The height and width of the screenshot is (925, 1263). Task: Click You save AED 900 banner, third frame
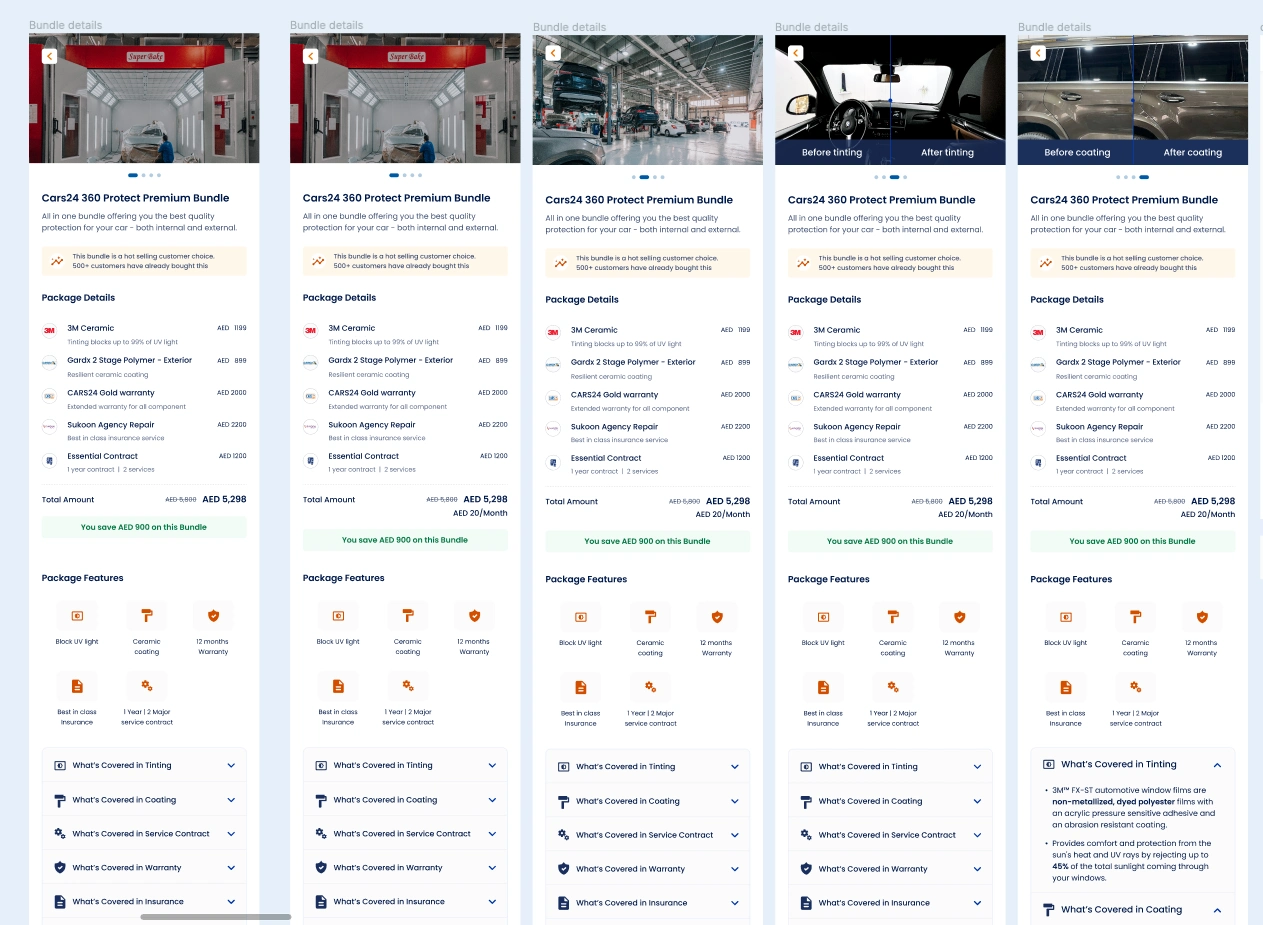(647, 541)
